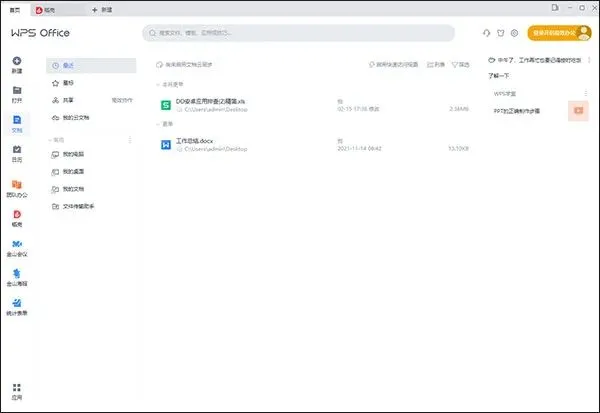Open 我的电脑 (My Computer) item
This screenshot has width=600, height=413.
coord(91,154)
